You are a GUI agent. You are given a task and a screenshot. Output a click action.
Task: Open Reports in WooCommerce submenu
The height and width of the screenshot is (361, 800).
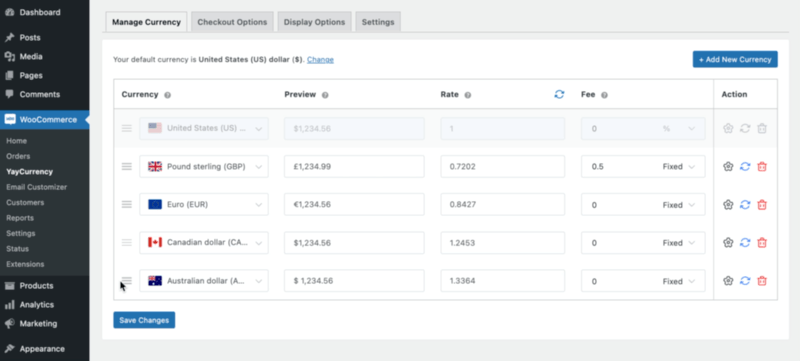point(20,218)
